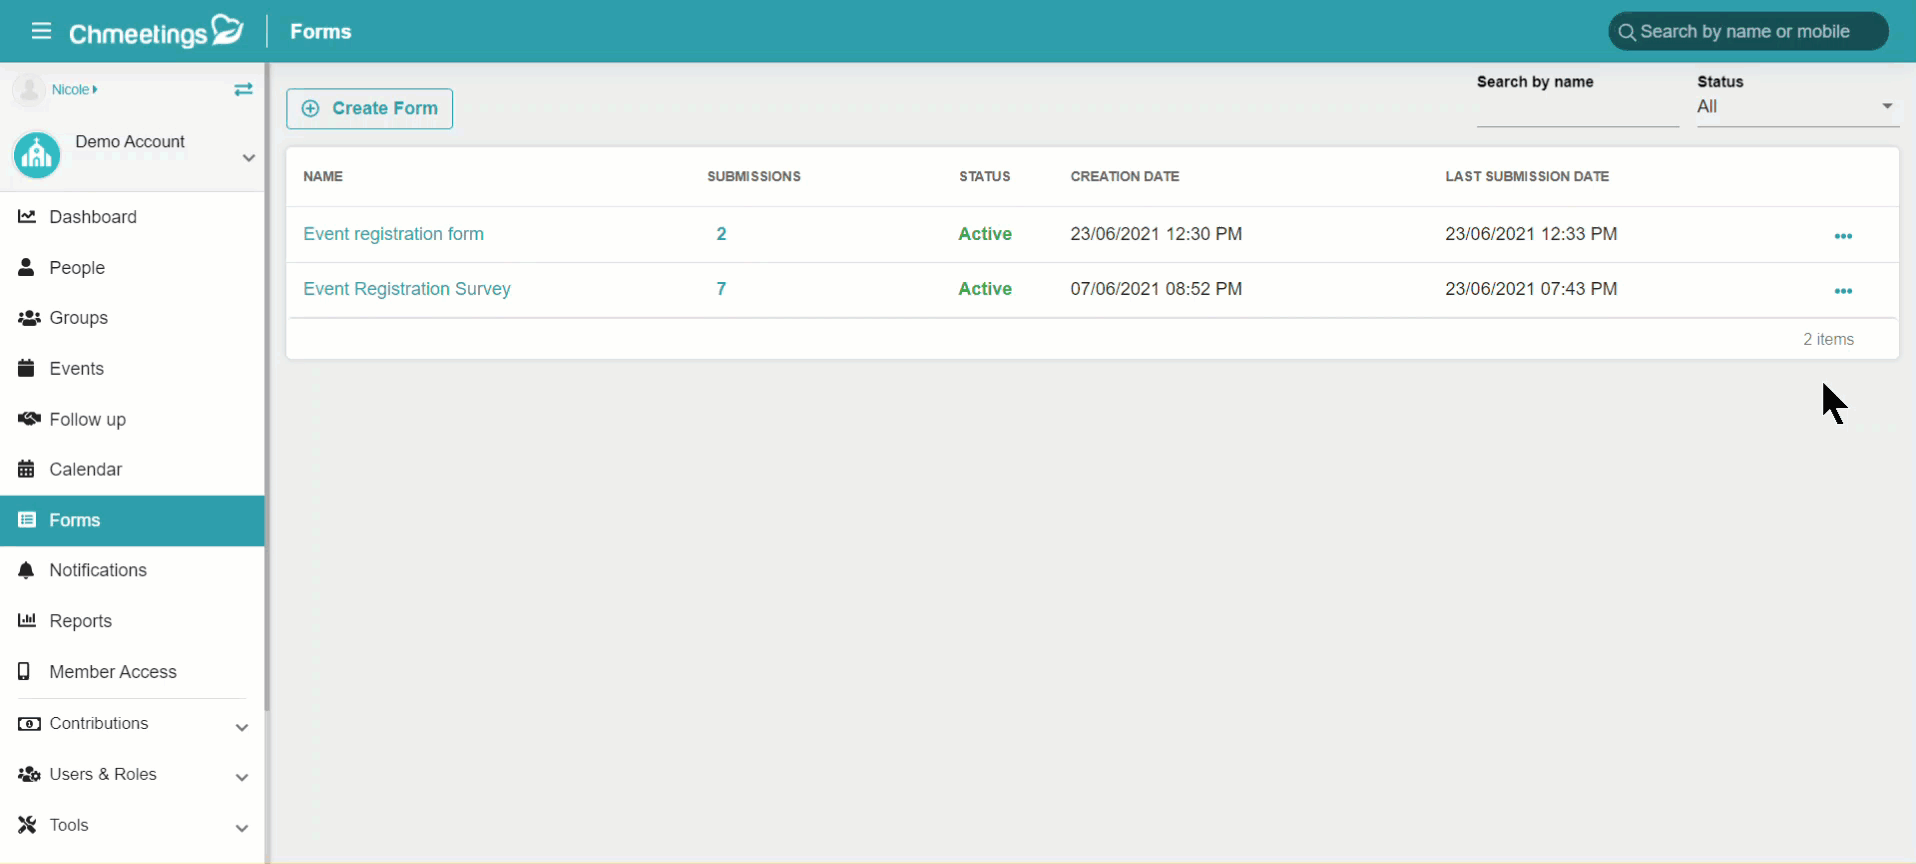This screenshot has height=864, width=1916.
Task: Click the Member Access phone icon
Action: pos(24,671)
